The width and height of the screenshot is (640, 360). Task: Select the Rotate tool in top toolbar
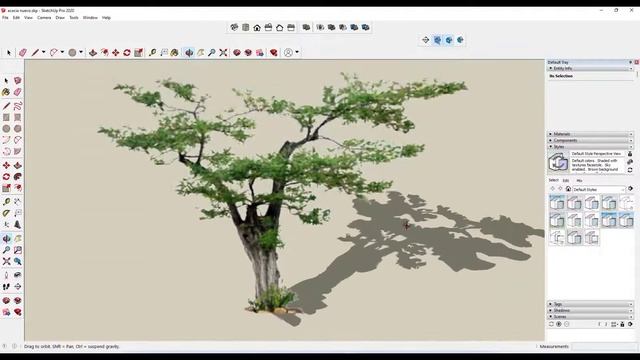point(127,53)
